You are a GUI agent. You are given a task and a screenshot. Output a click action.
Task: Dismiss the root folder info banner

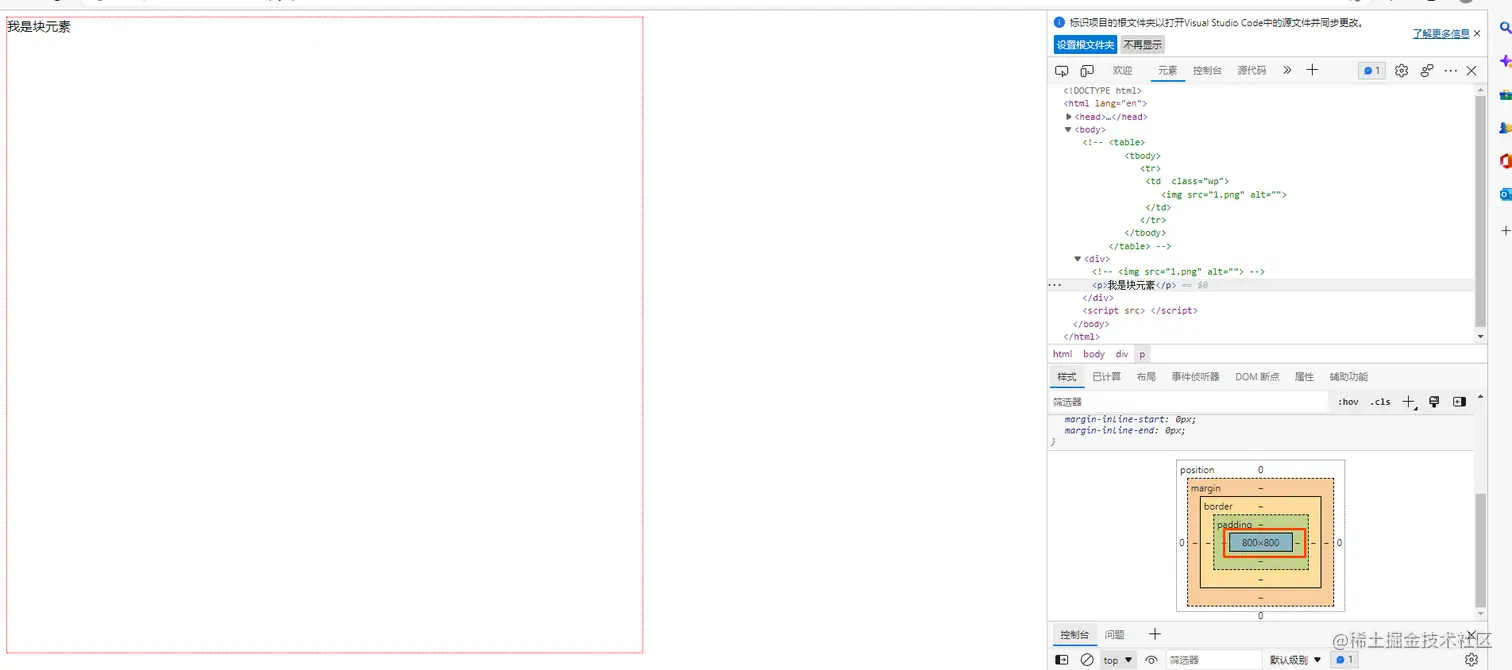tap(1477, 33)
